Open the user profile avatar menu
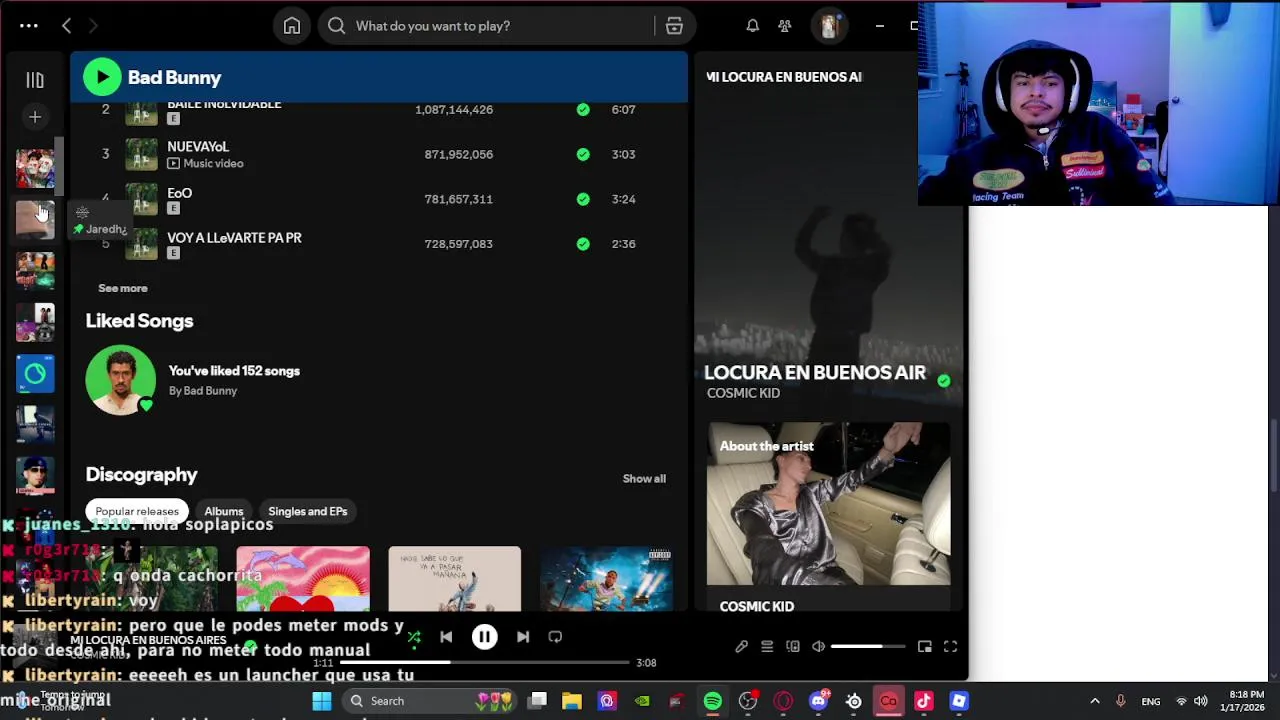The image size is (1280, 720). click(828, 26)
